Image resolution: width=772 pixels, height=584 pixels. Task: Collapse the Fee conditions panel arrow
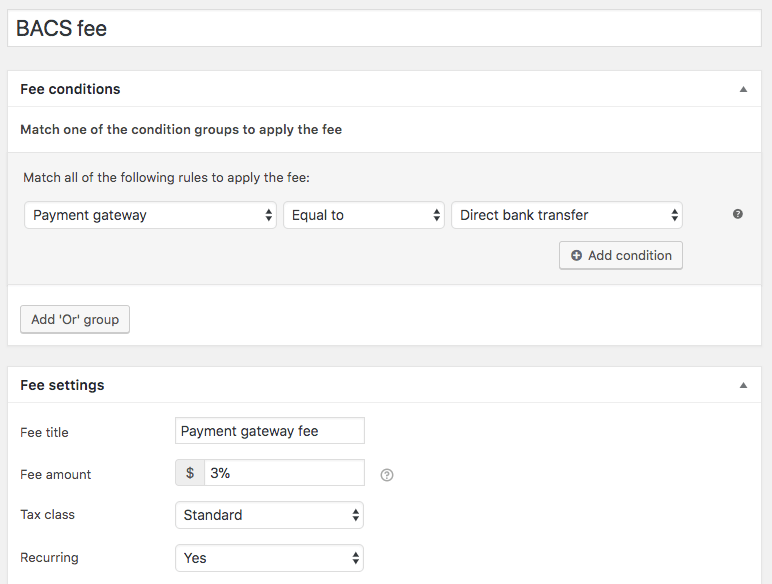click(743, 90)
